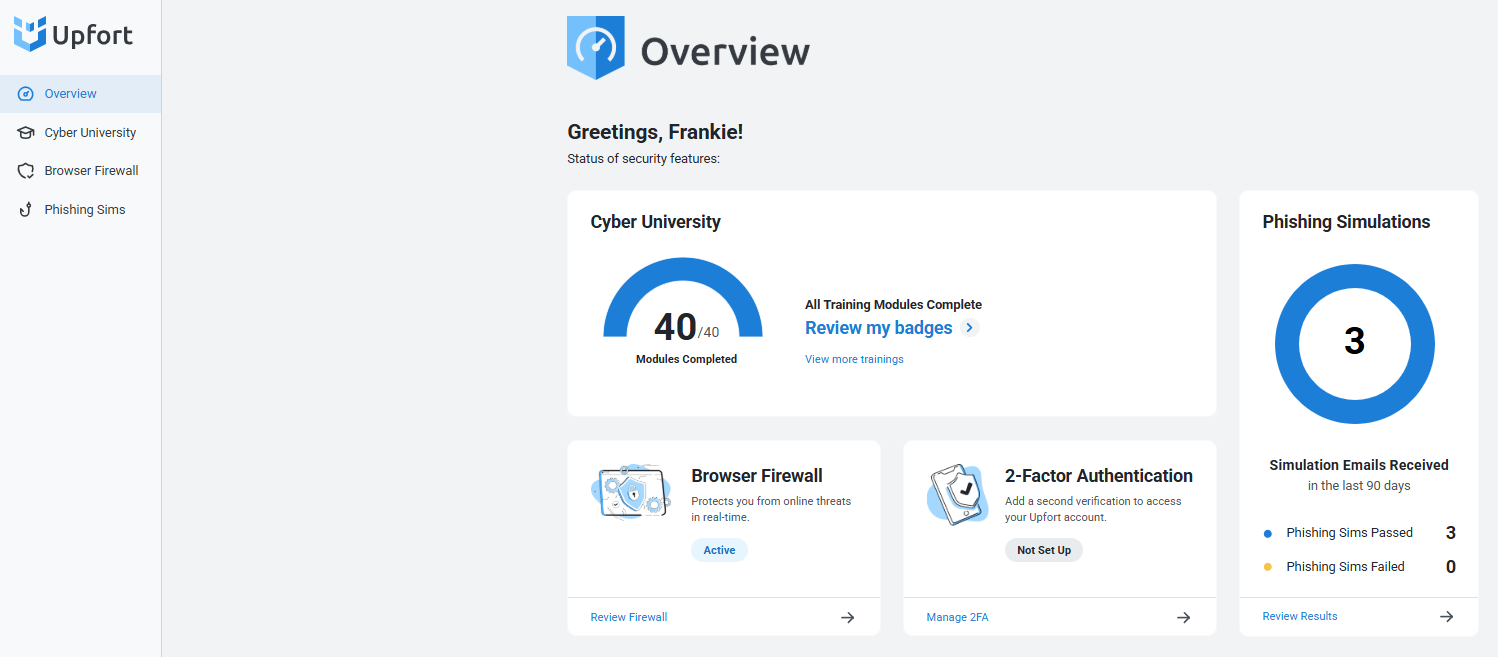Click the Phishing Simulations card heading
This screenshot has width=1498, height=657.
tap(1346, 222)
